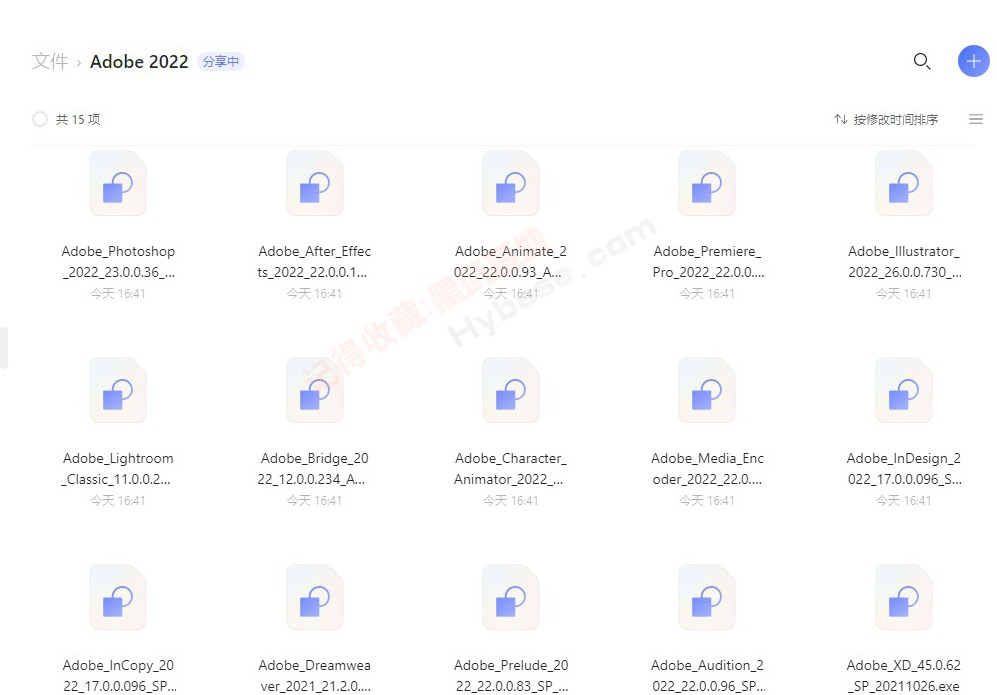The image size is (997, 695).
Task: Click the 今天 16:41 timestamp under Adobe_Illustrator
Action: click(904, 294)
